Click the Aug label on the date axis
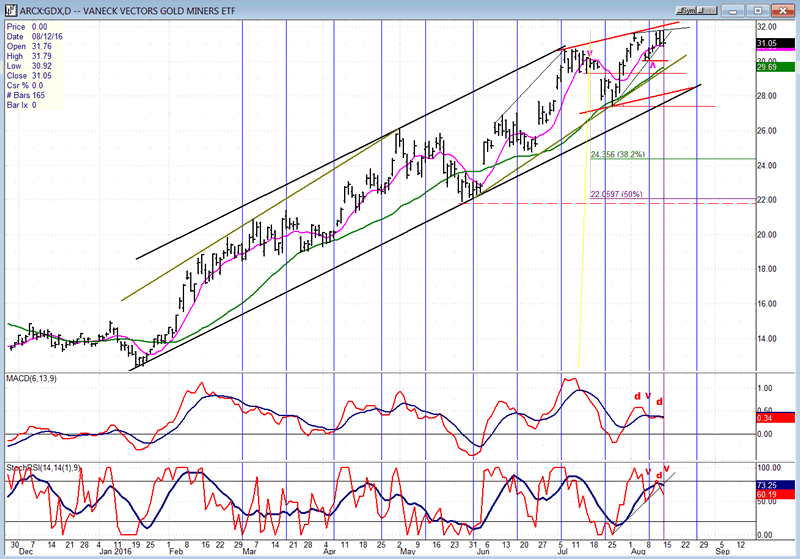Viewport: 800px width, 559px height. point(635,549)
